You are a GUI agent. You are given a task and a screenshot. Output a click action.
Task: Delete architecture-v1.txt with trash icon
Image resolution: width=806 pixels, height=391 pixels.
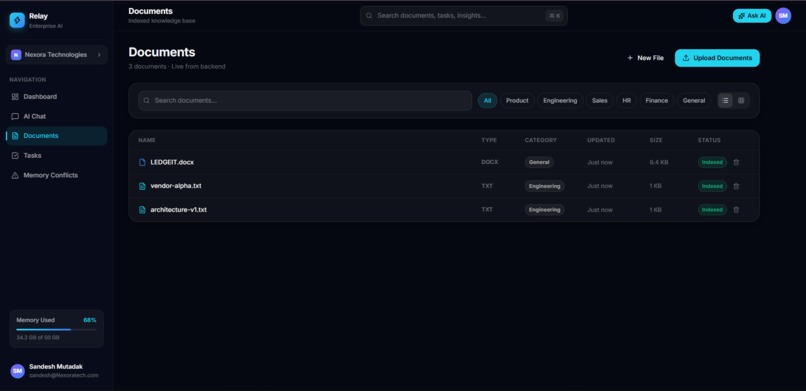tap(736, 210)
